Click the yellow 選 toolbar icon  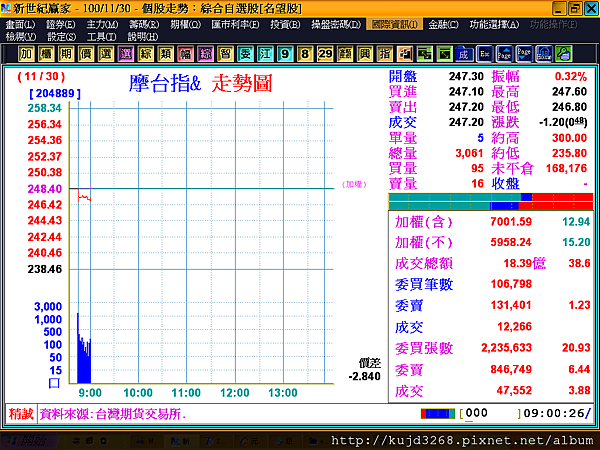tap(106, 54)
